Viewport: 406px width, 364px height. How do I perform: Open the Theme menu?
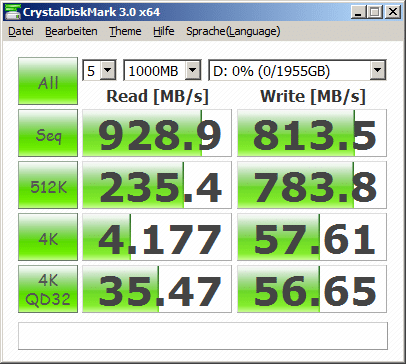tap(125, 31)
